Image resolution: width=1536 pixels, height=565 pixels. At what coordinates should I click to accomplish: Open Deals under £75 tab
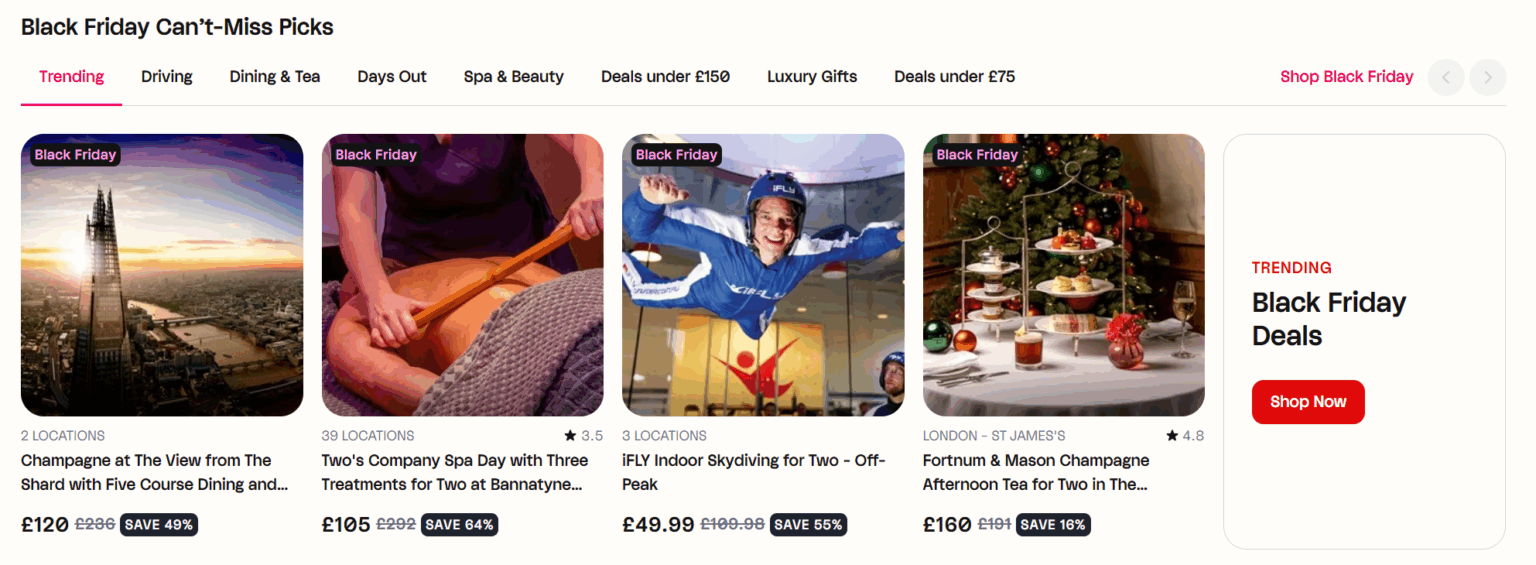(954, 77)
